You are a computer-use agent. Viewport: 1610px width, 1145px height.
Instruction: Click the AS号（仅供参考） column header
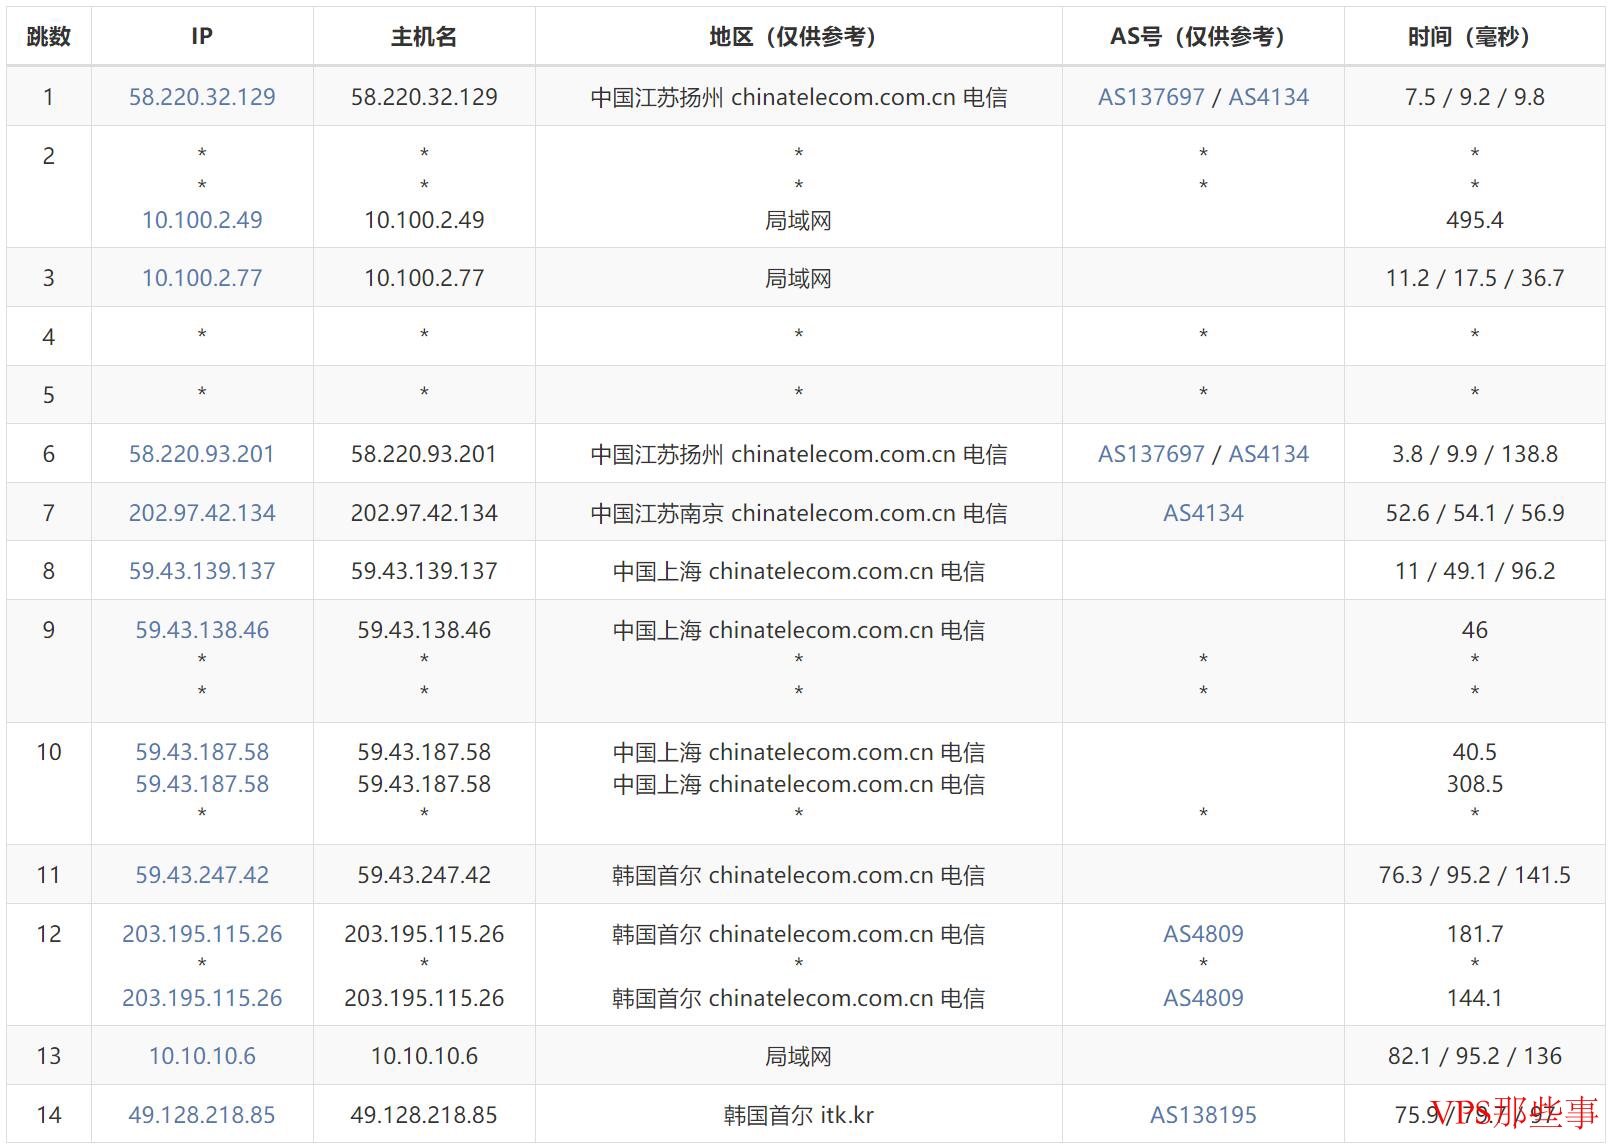pyautogui.click(x=1203, y=37)
